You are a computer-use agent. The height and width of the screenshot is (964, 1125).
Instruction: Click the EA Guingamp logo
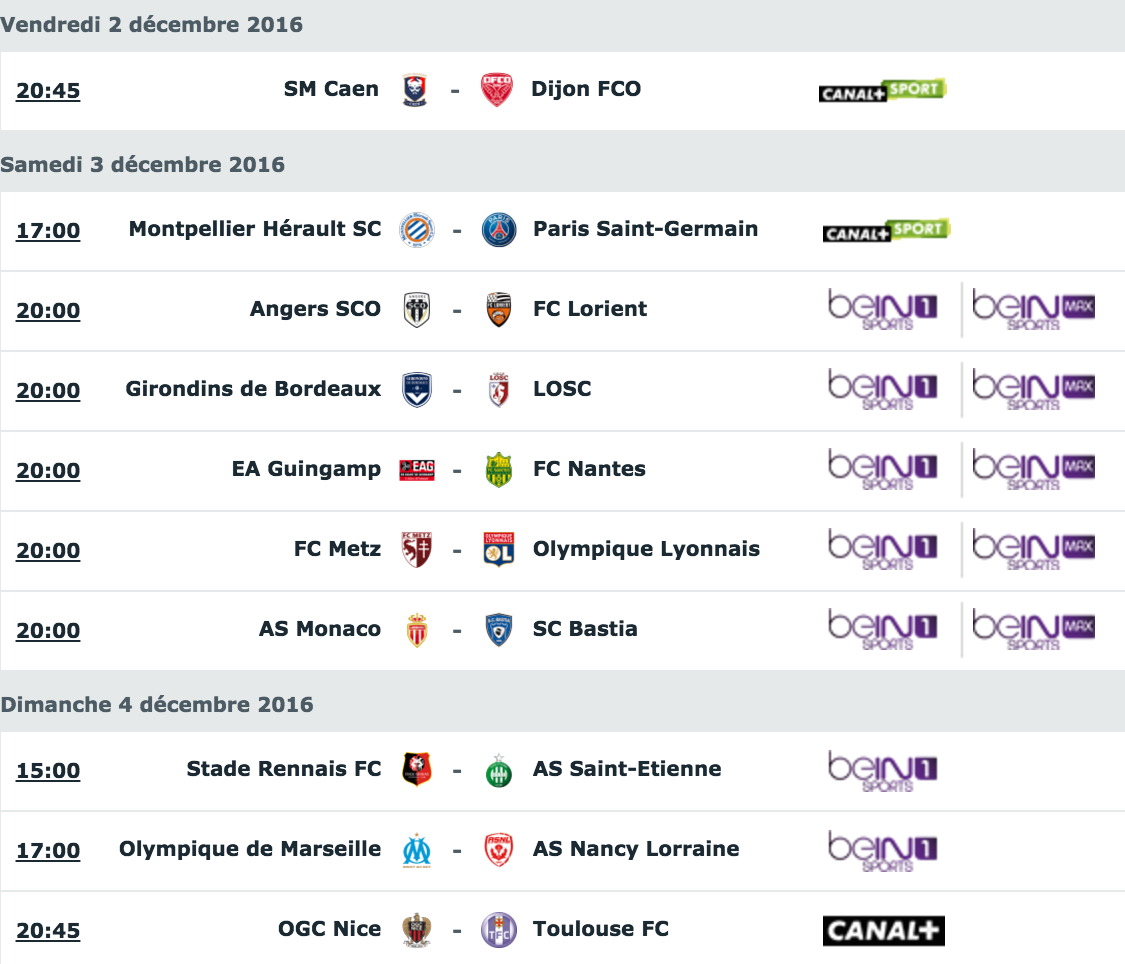click(x=417, y=471)
